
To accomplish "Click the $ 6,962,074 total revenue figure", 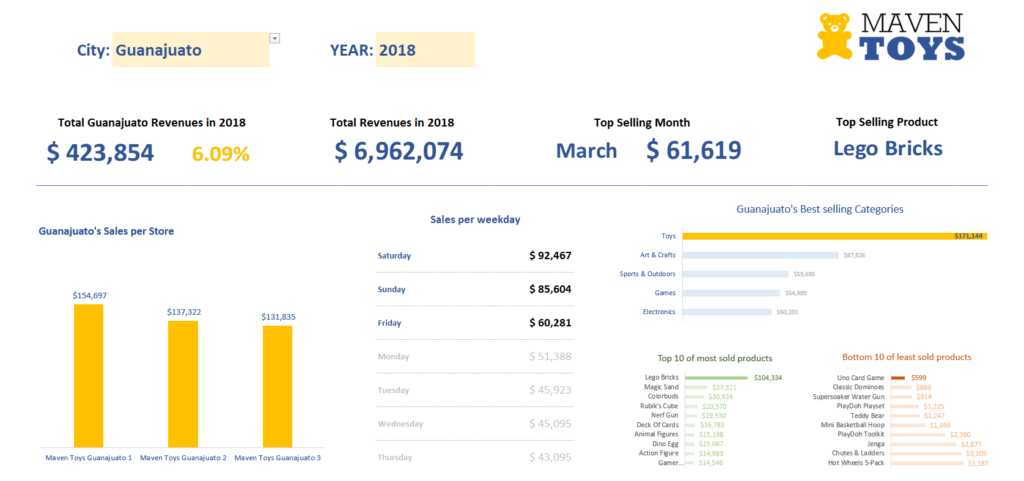I will click(399, 151).
